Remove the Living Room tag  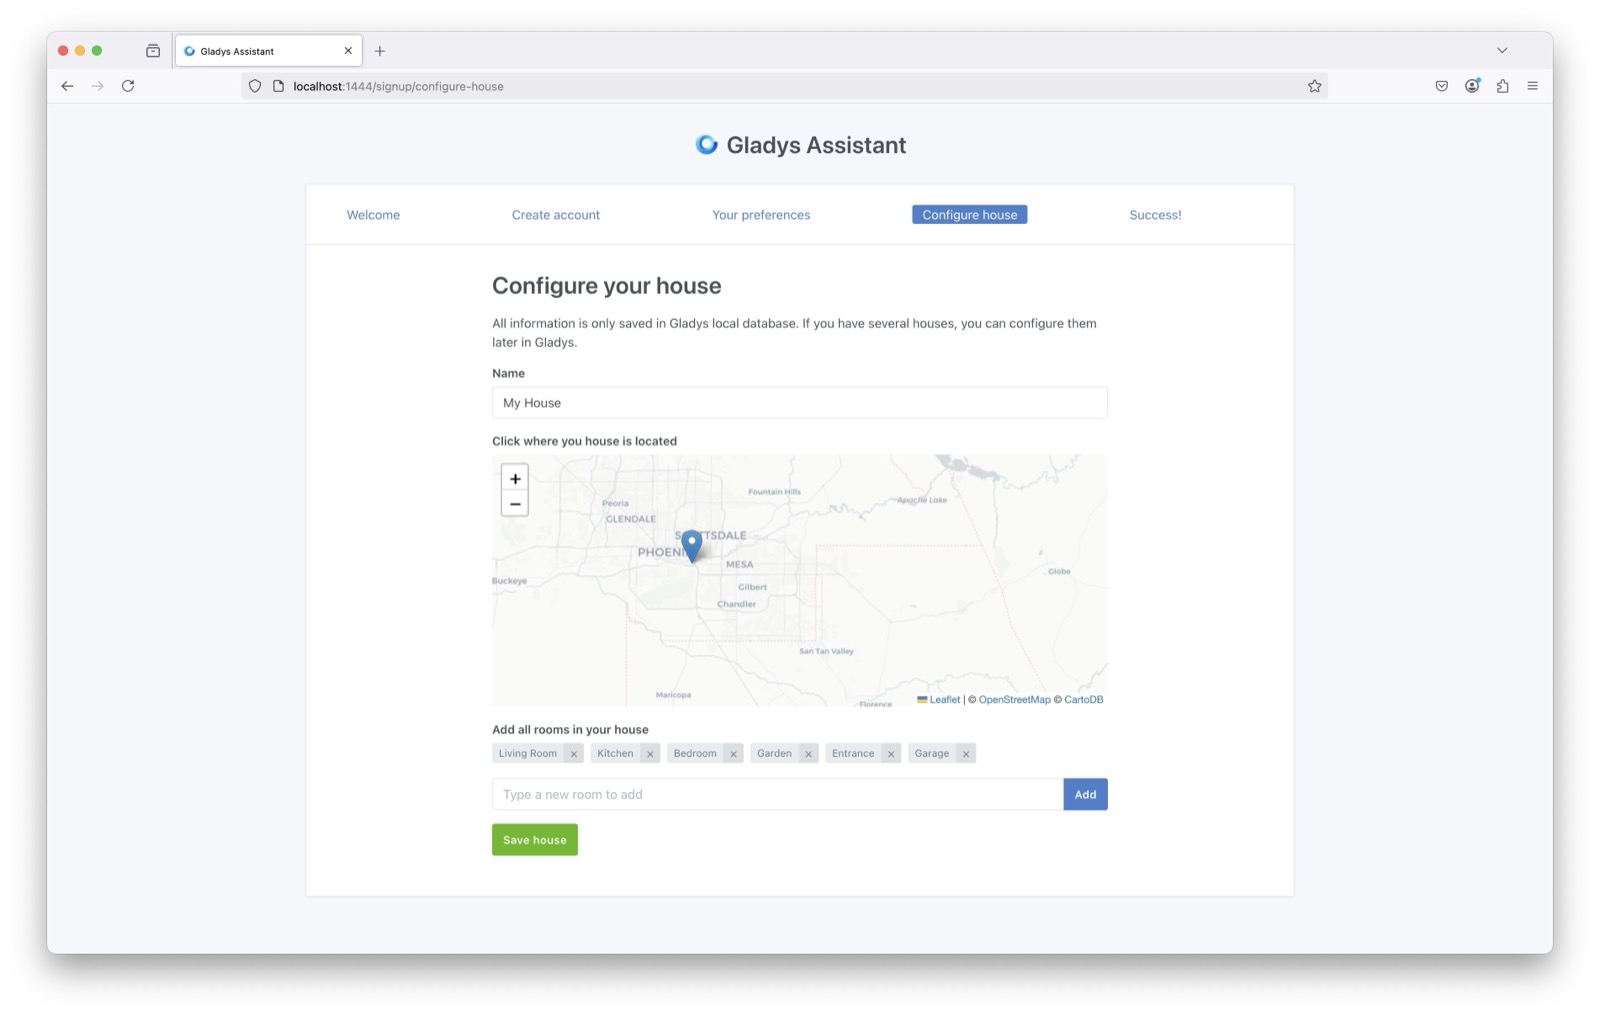573,753
